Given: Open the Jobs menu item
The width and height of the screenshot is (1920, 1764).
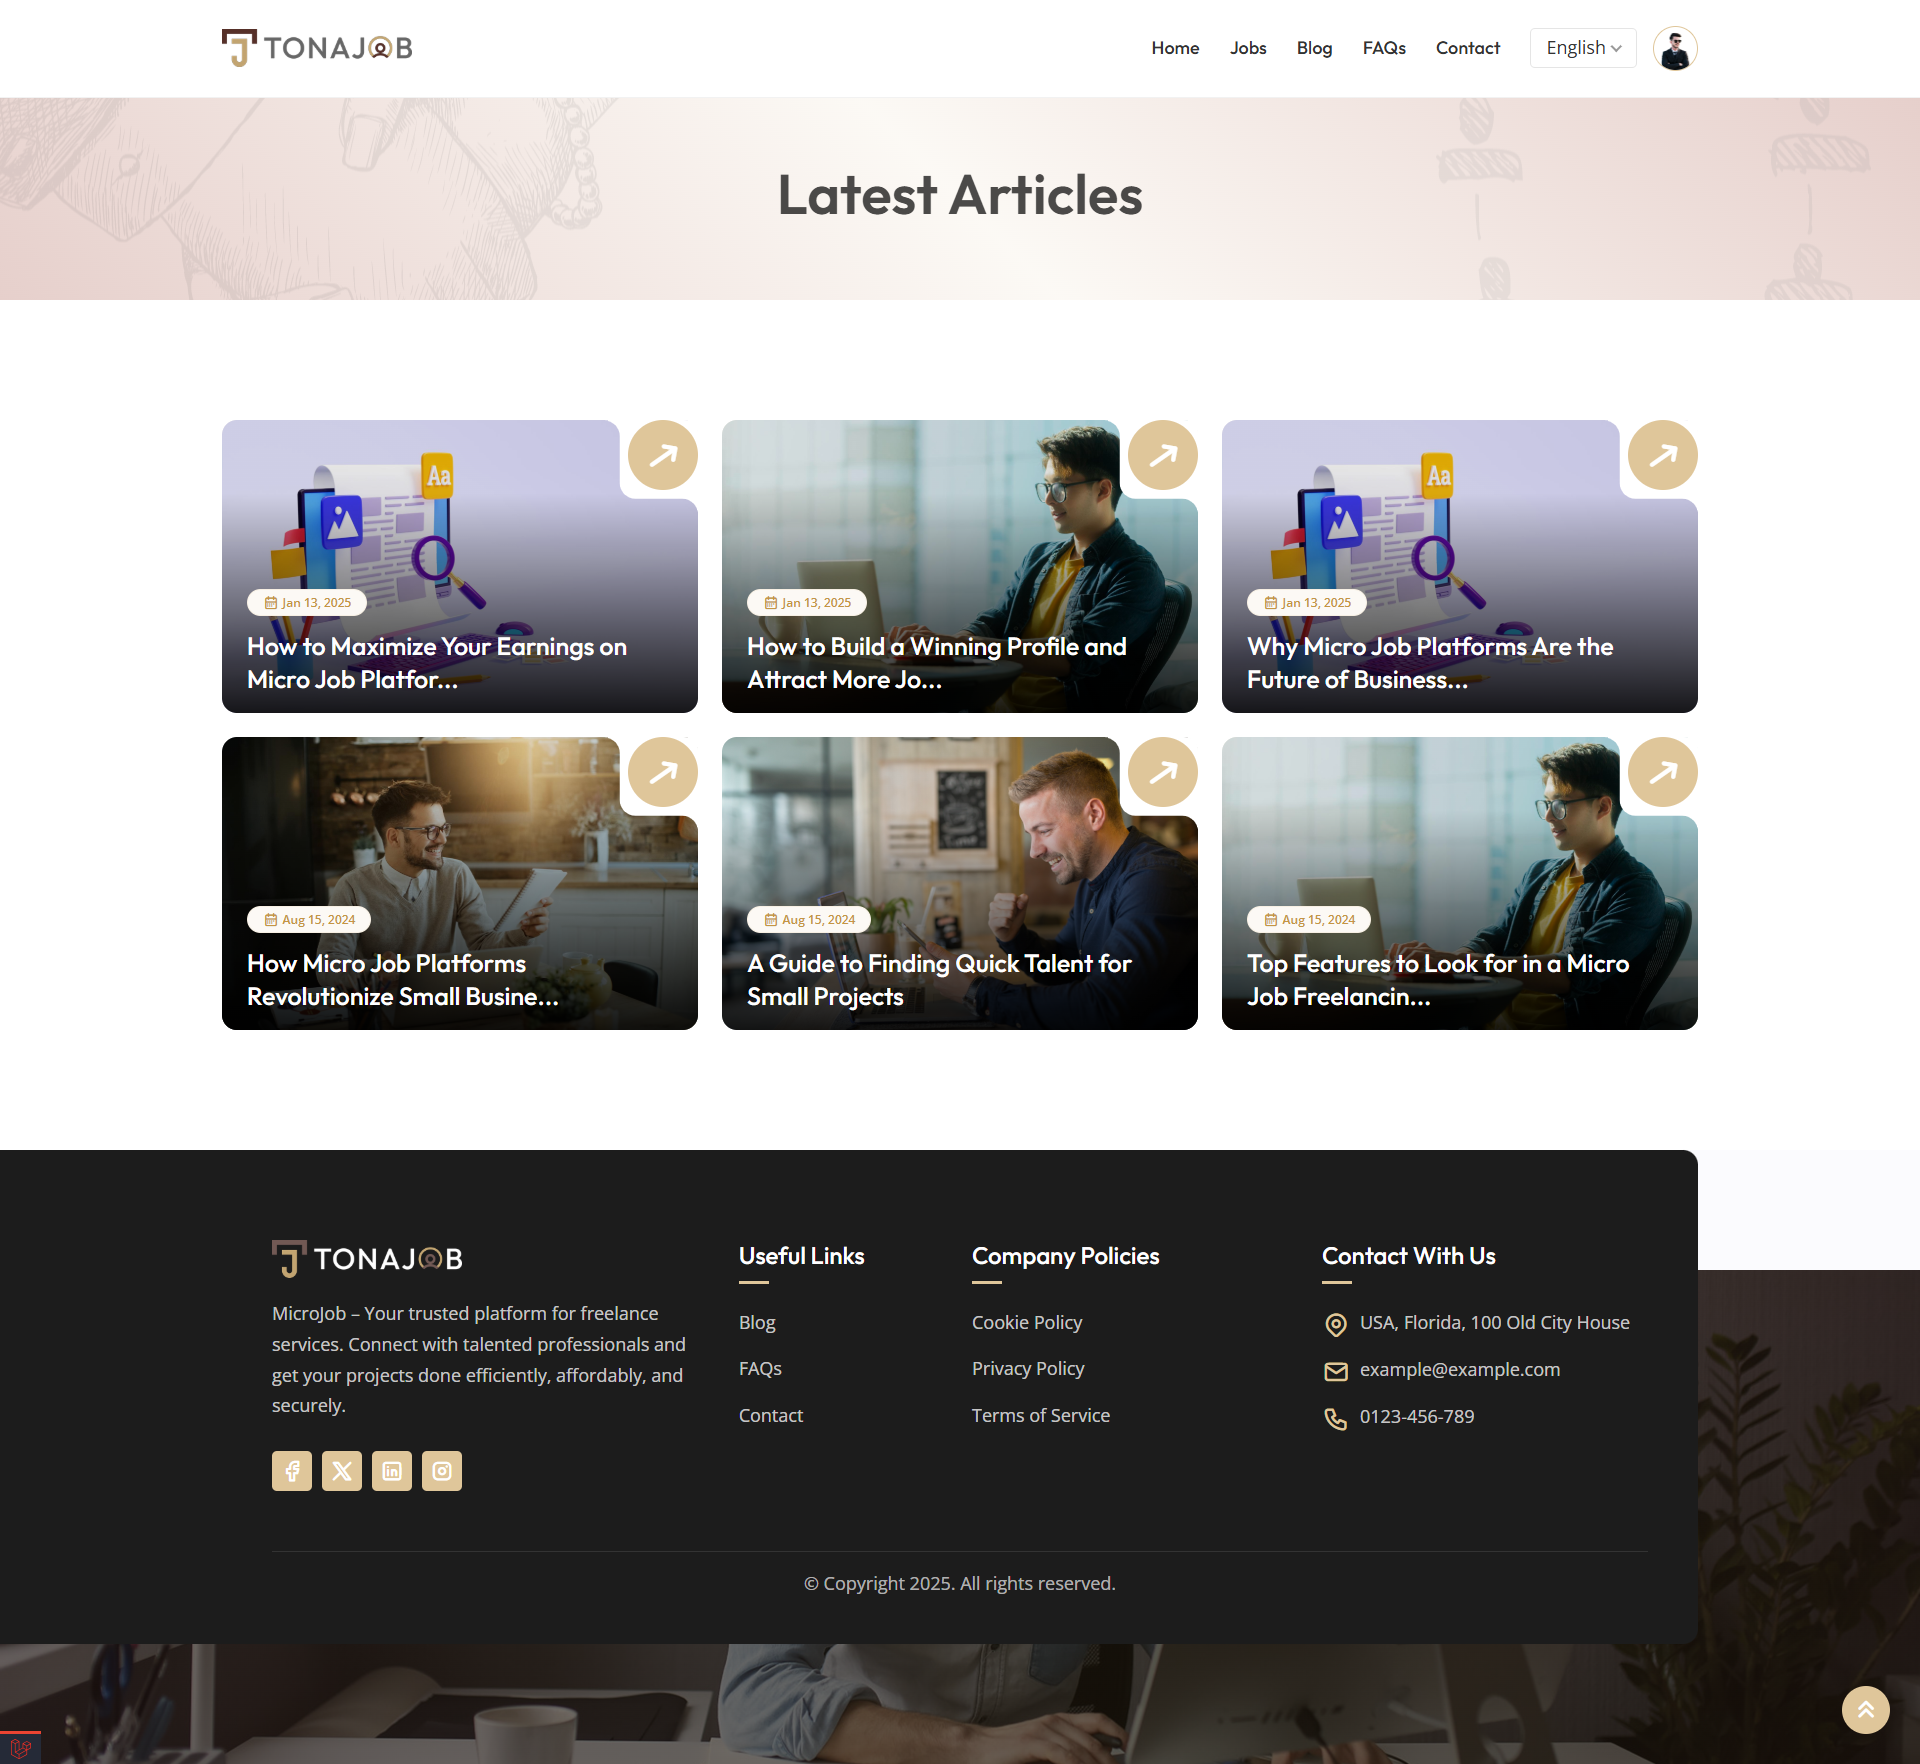Looking at the screenshot, I should point(1248,48).
